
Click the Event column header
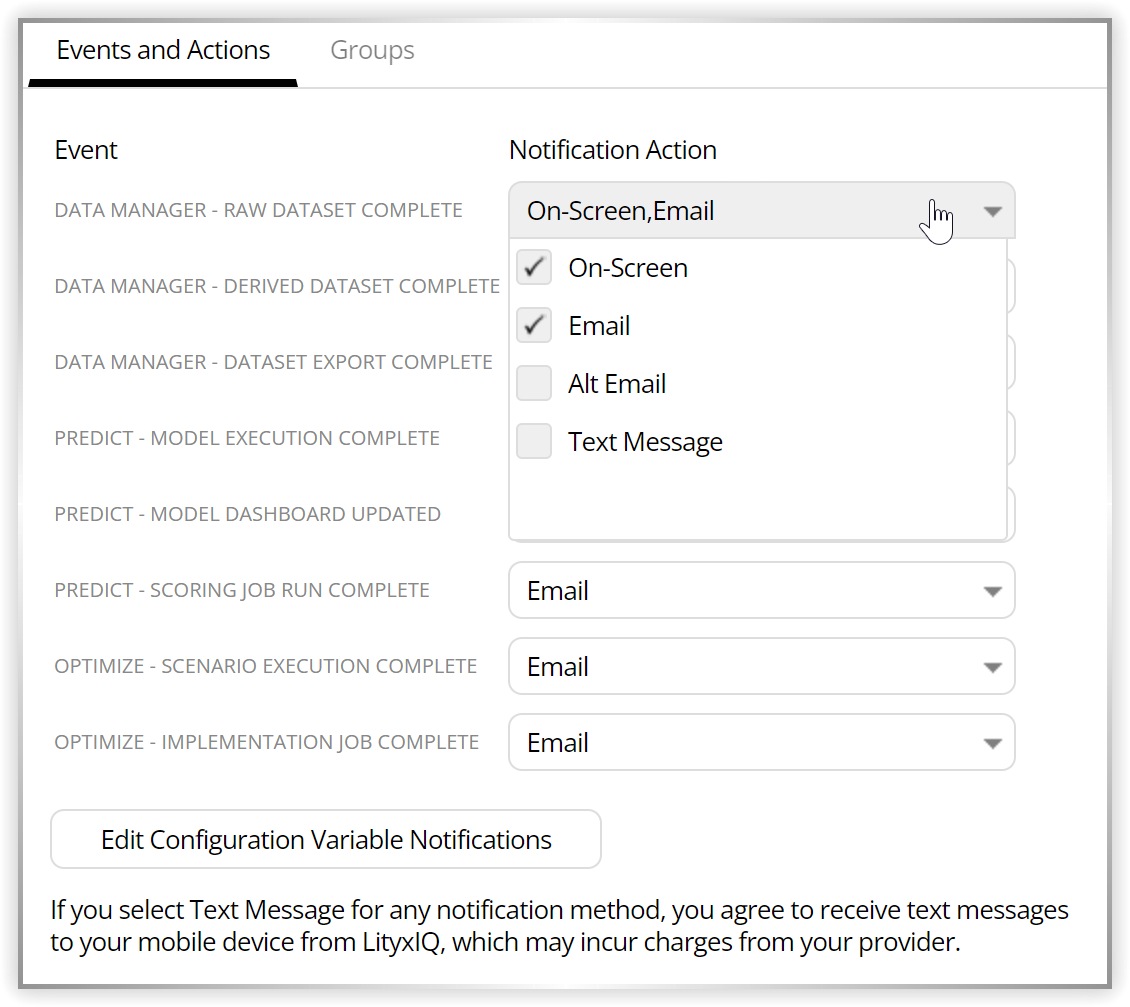86,150
